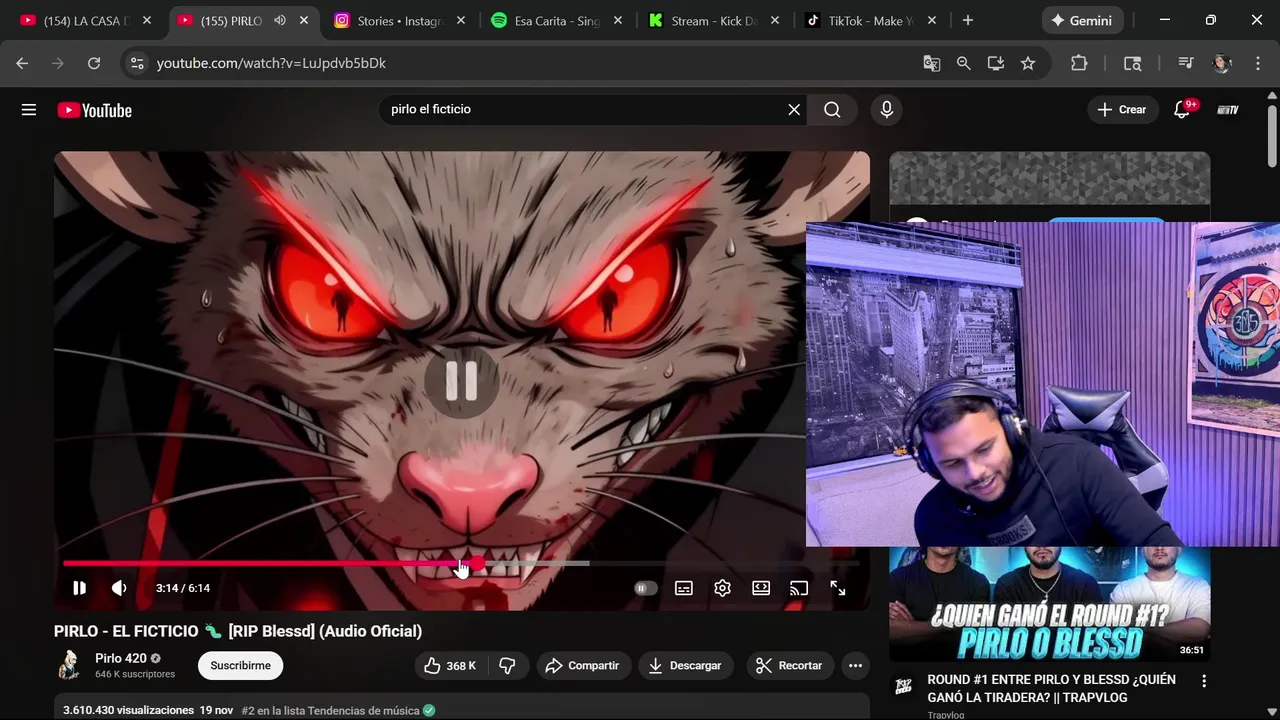Enter full screen mode

point(838,588)
